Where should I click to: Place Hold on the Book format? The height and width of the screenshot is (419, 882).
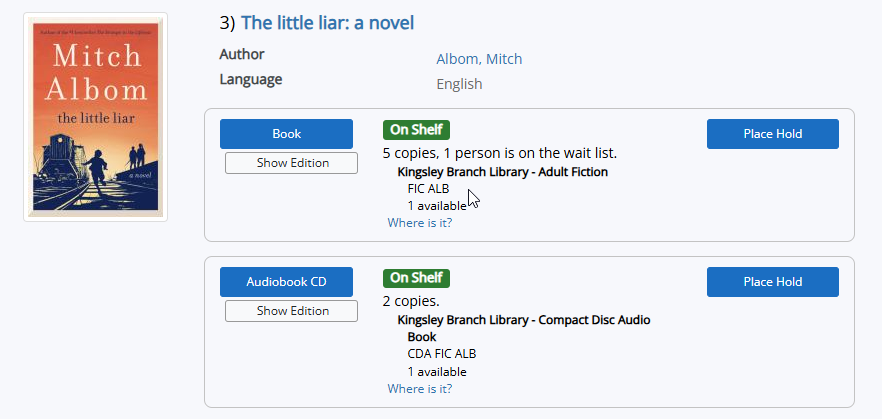pos(772,134)
